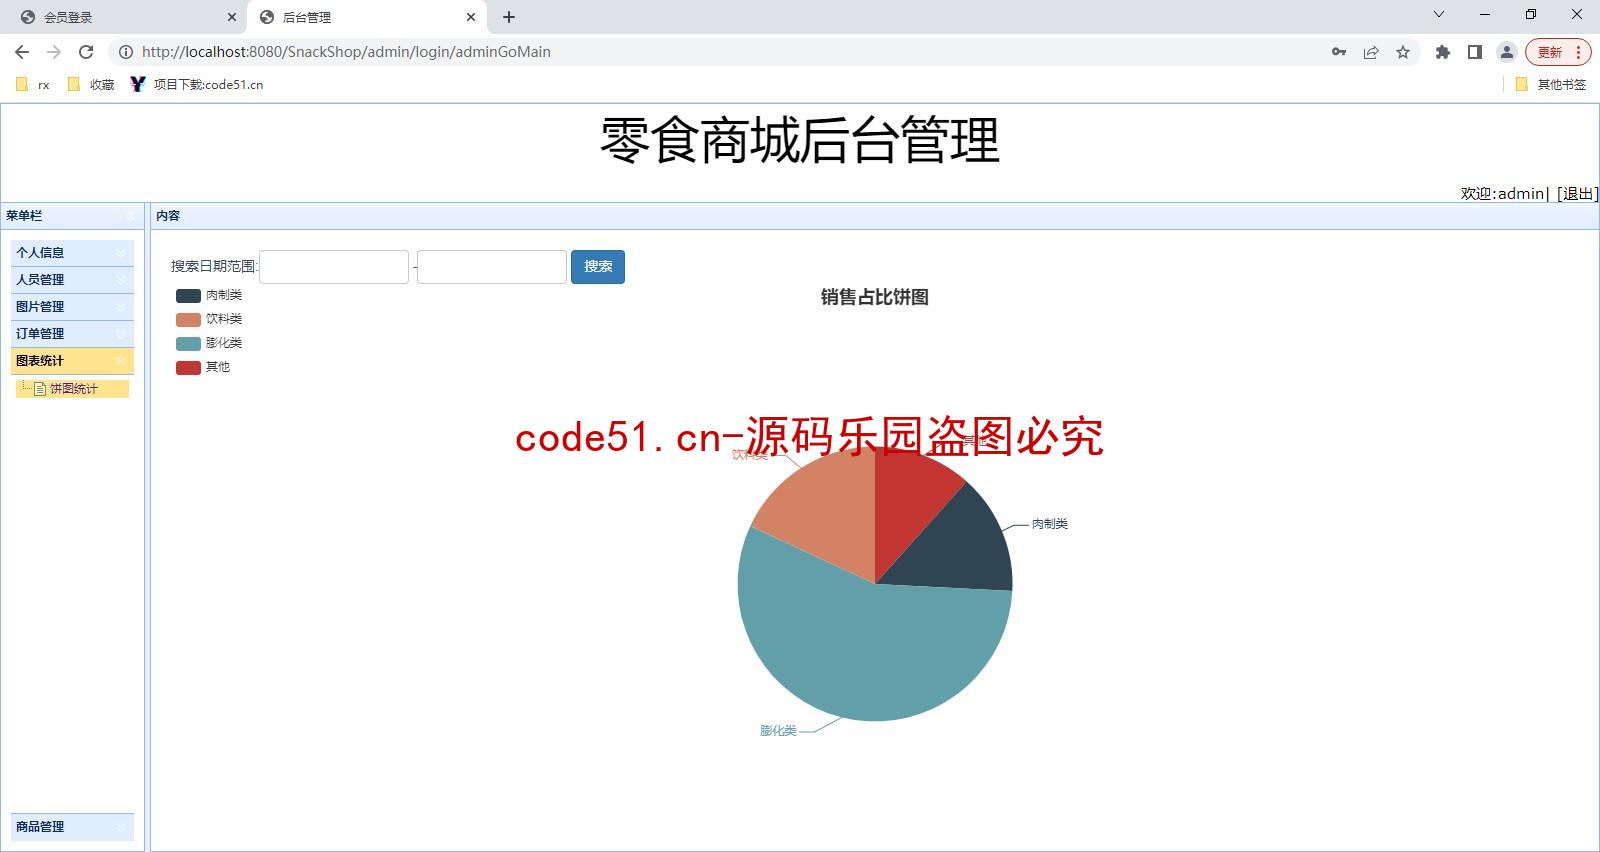
Task: Click the blue 搜索 button
Action: pyautogui.click(x=598, y=267)
